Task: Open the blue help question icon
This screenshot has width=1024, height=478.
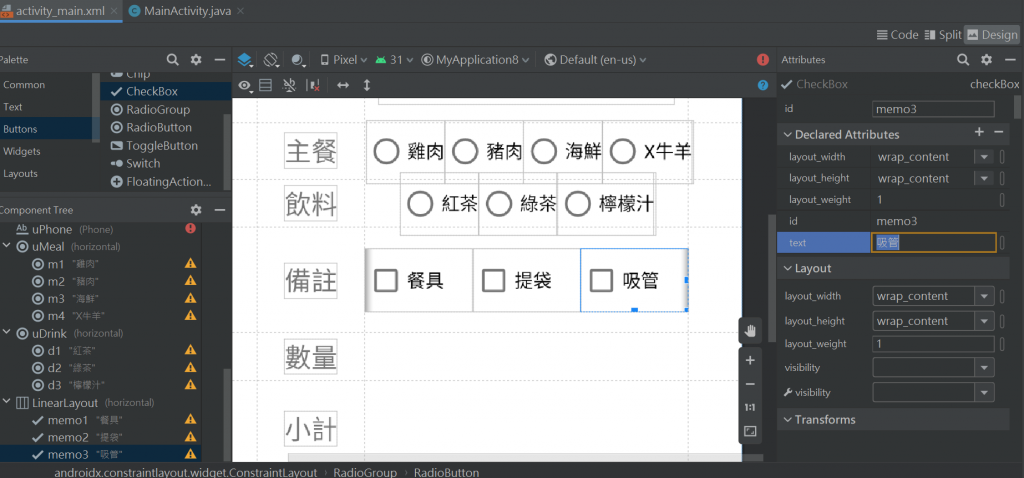Action: [763, 85]
